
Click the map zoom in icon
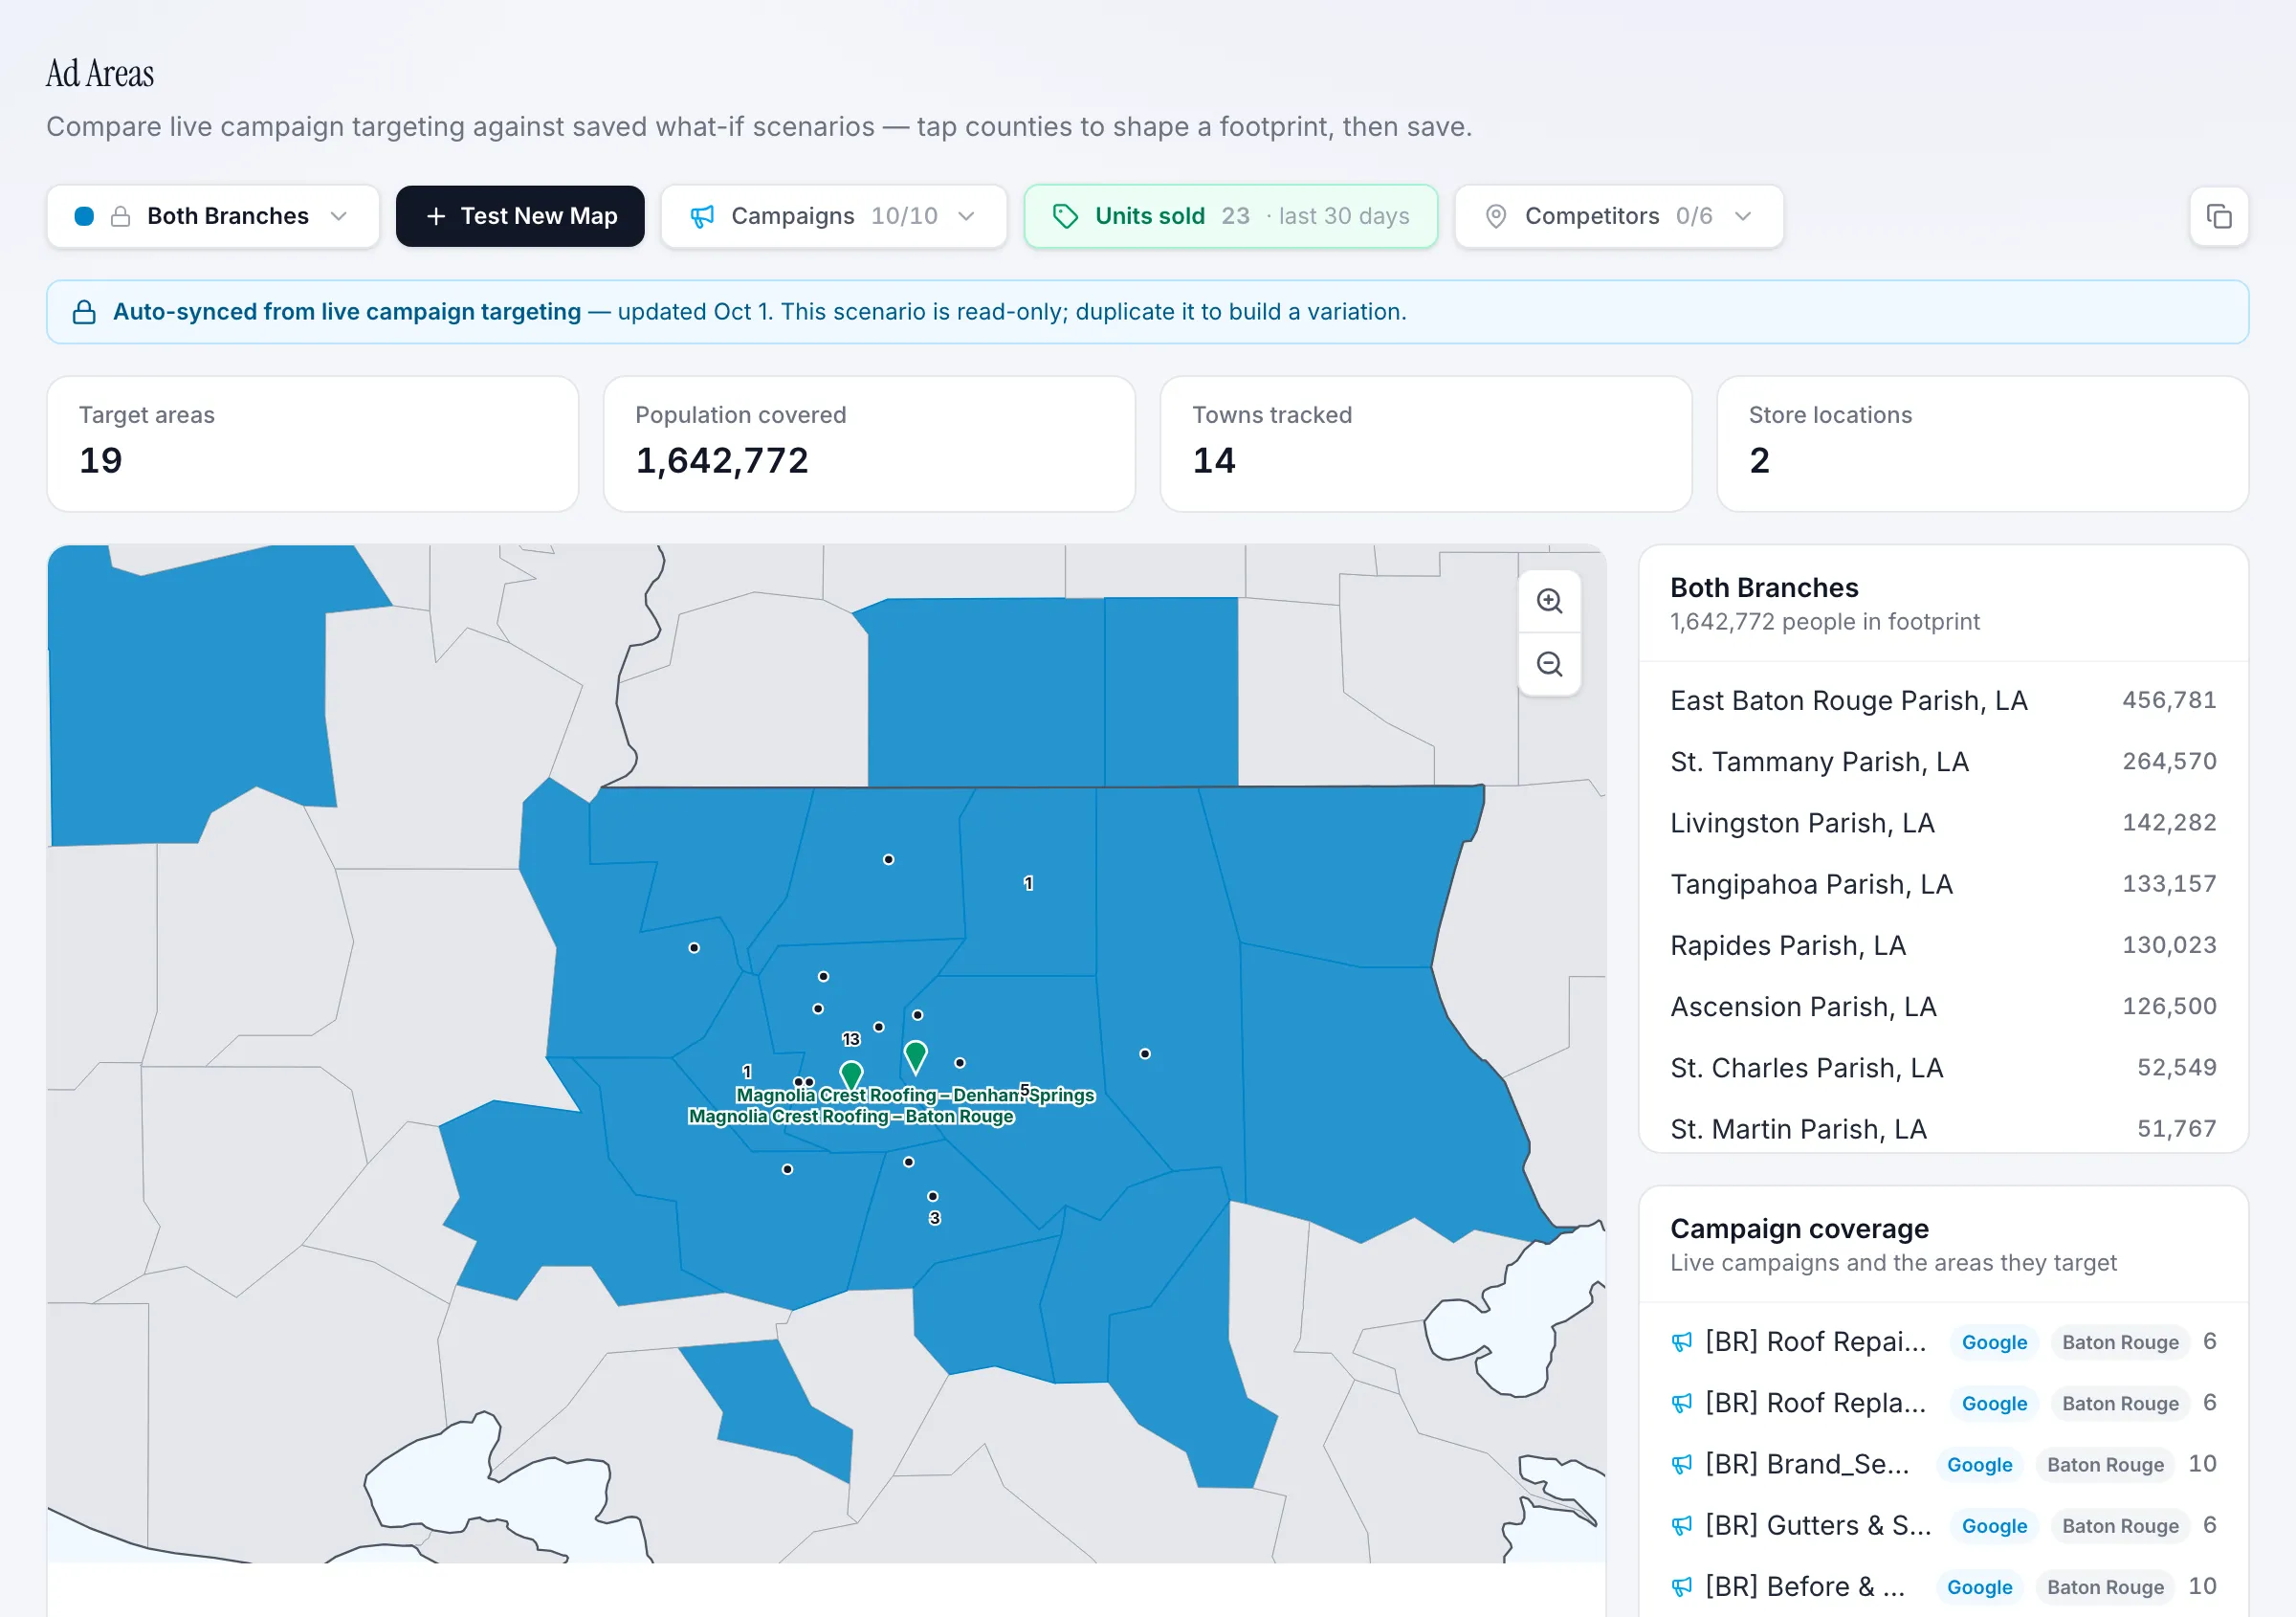click(1549, 601)
